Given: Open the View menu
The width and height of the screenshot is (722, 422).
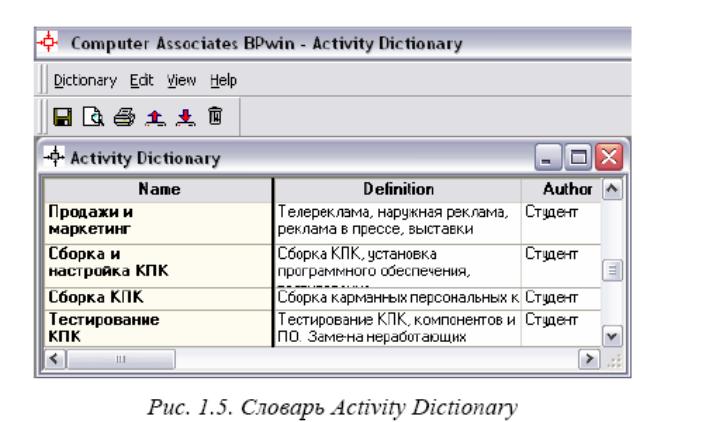Looking at the screenshot, I should [181, 80].
